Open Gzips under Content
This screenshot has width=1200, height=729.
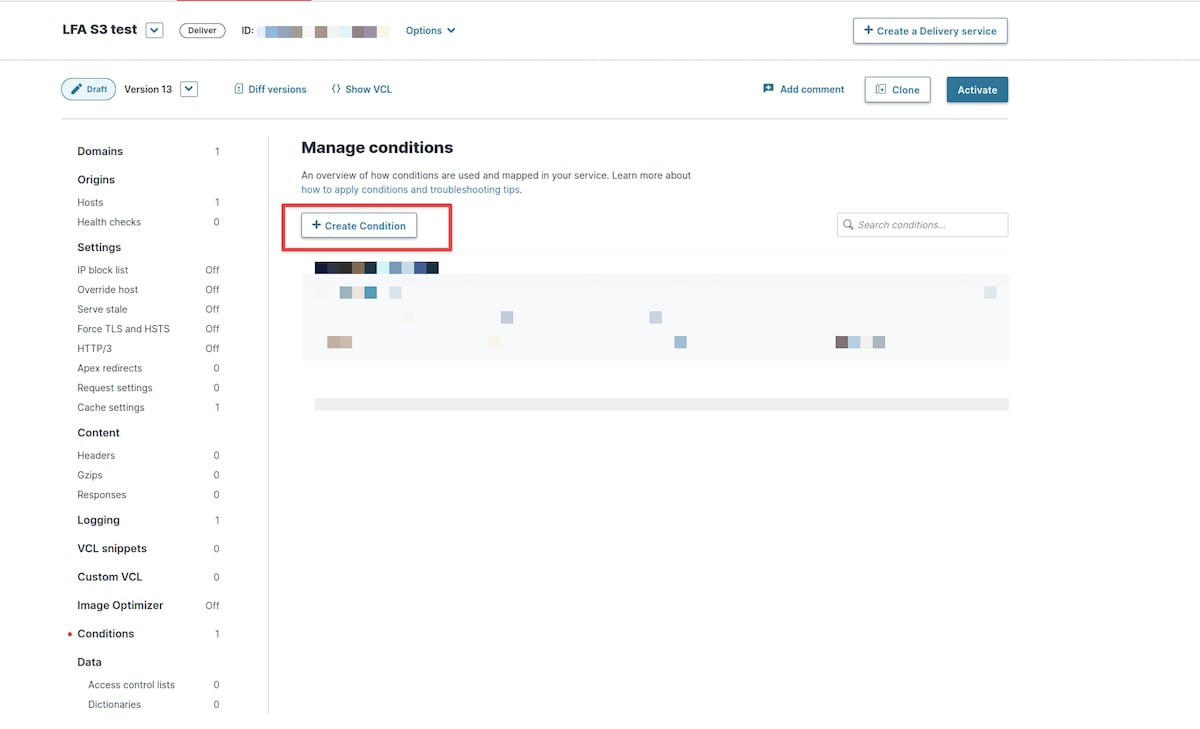click(90, 475)
